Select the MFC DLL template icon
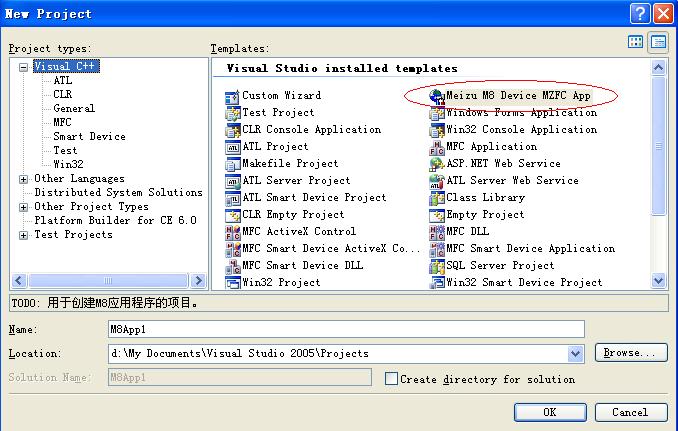 point(437,232)
